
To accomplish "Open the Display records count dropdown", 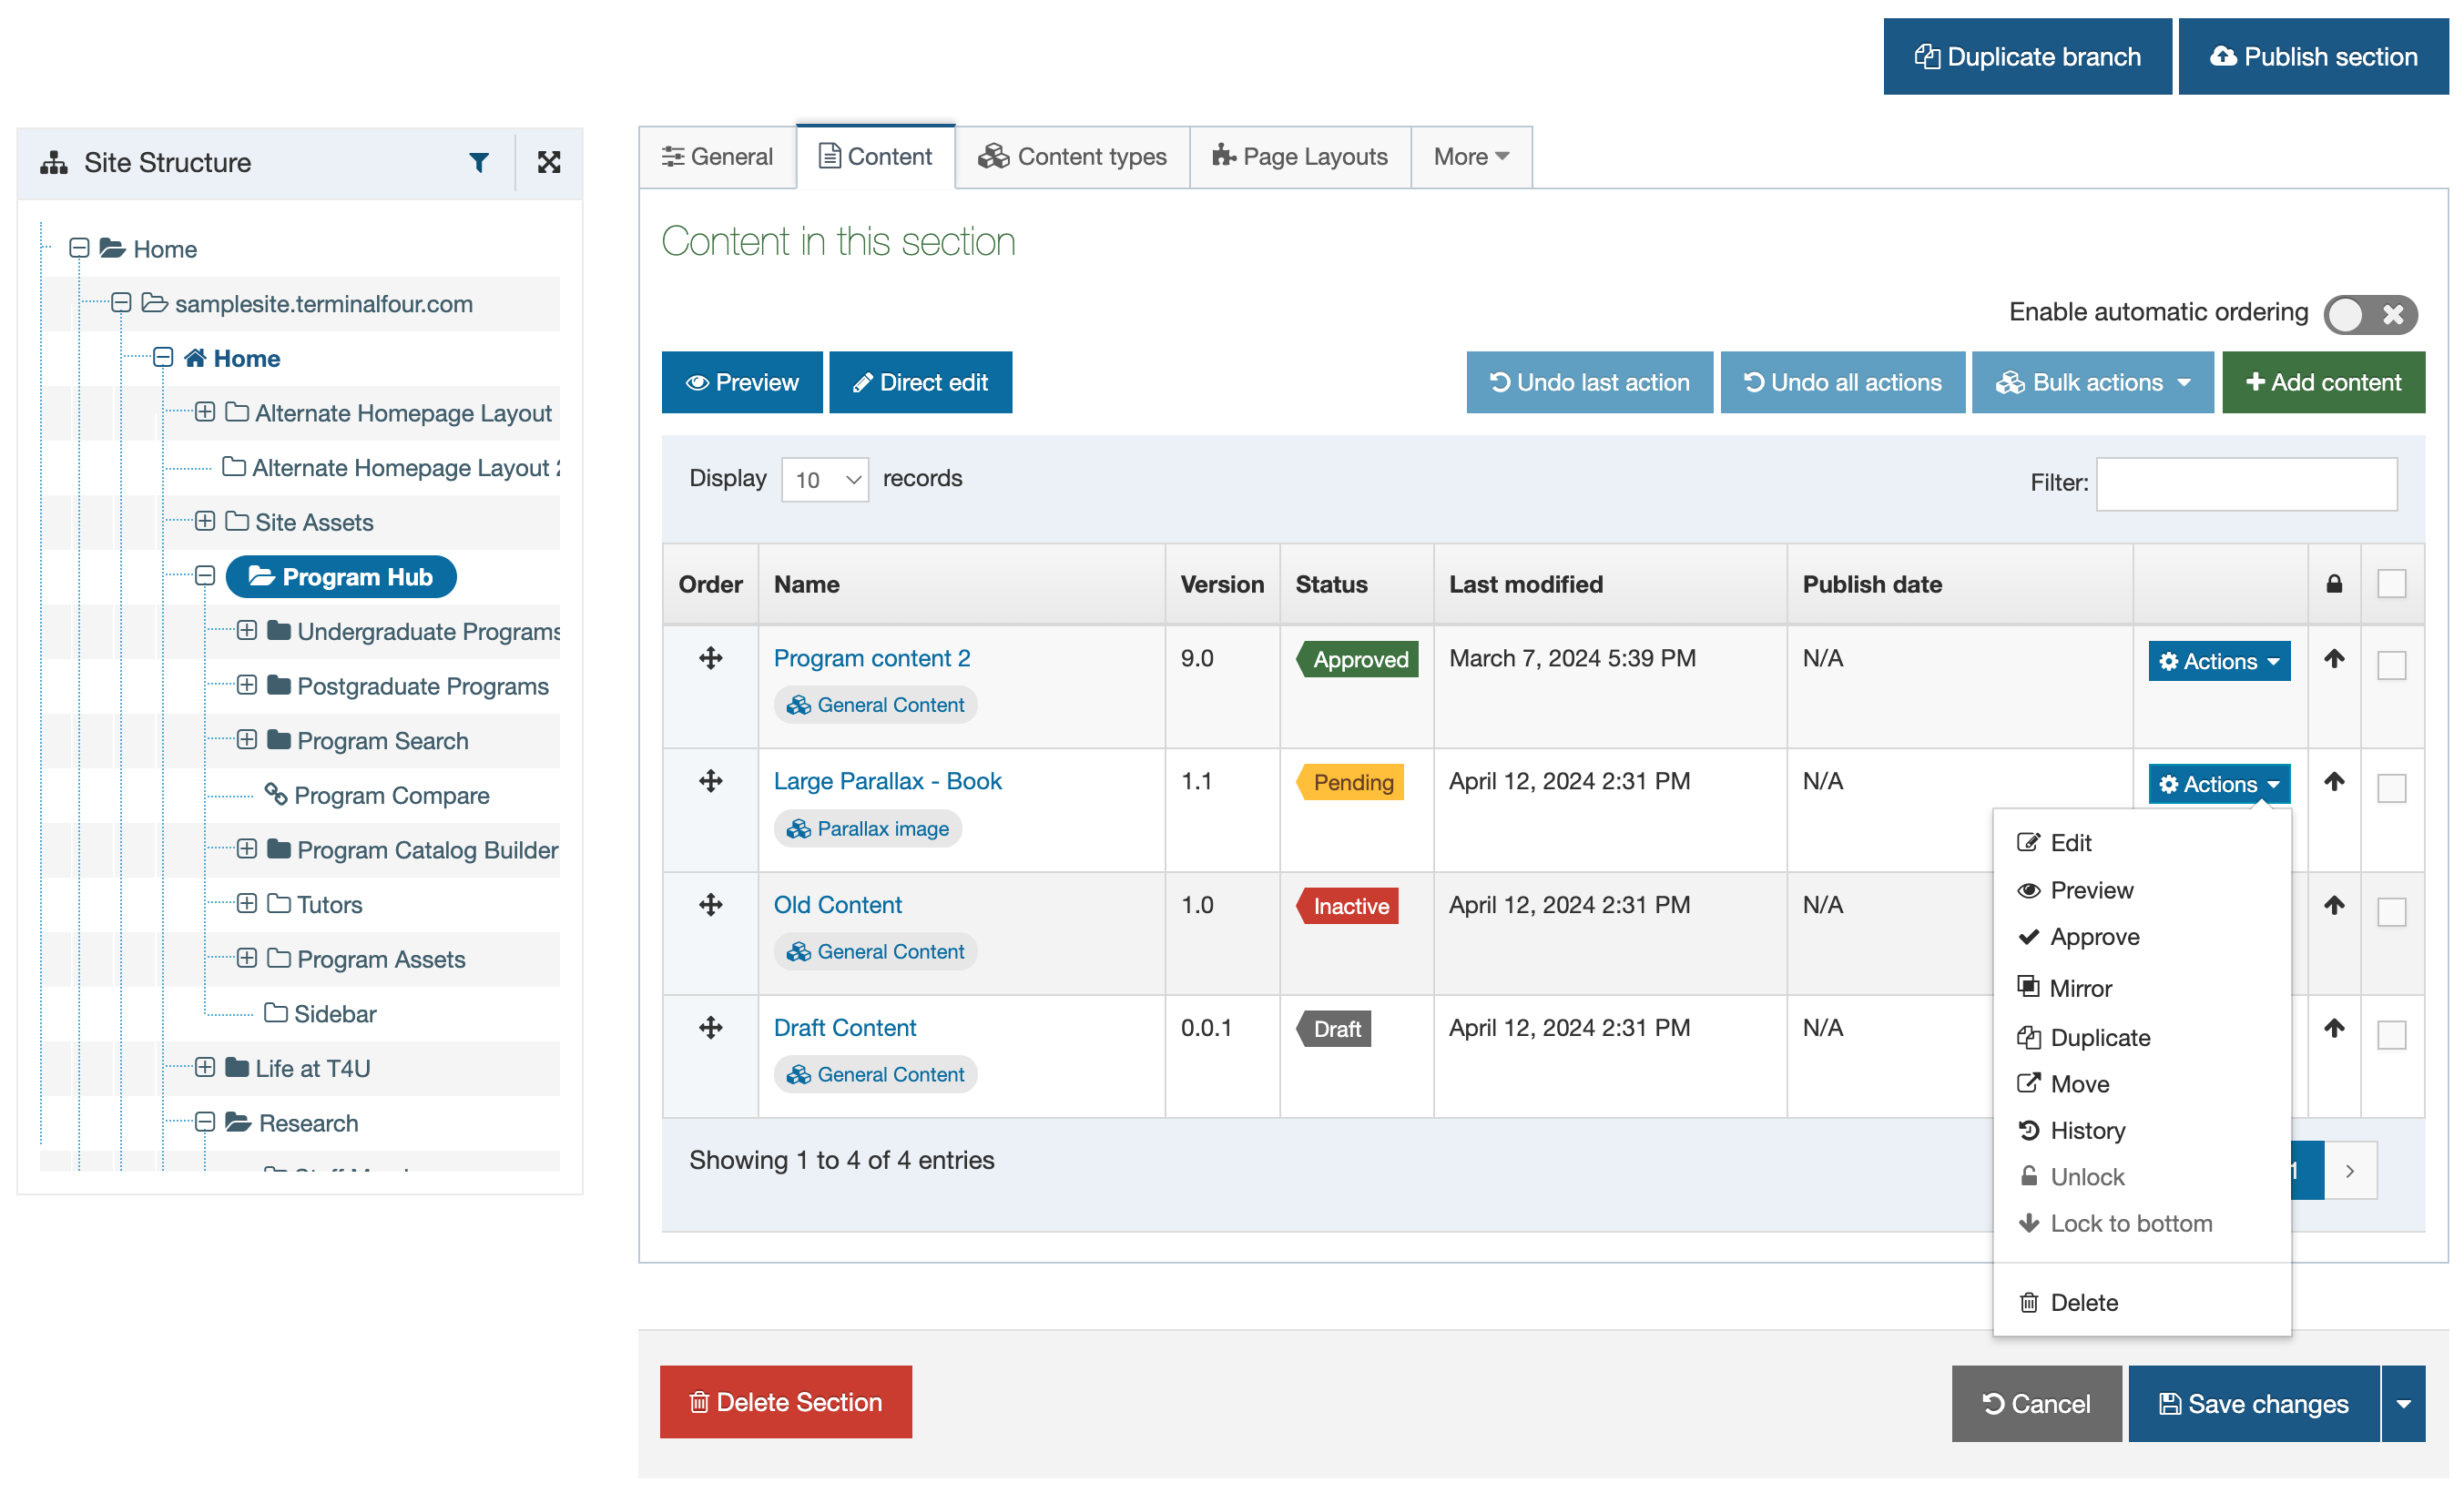I will point(825,480).
